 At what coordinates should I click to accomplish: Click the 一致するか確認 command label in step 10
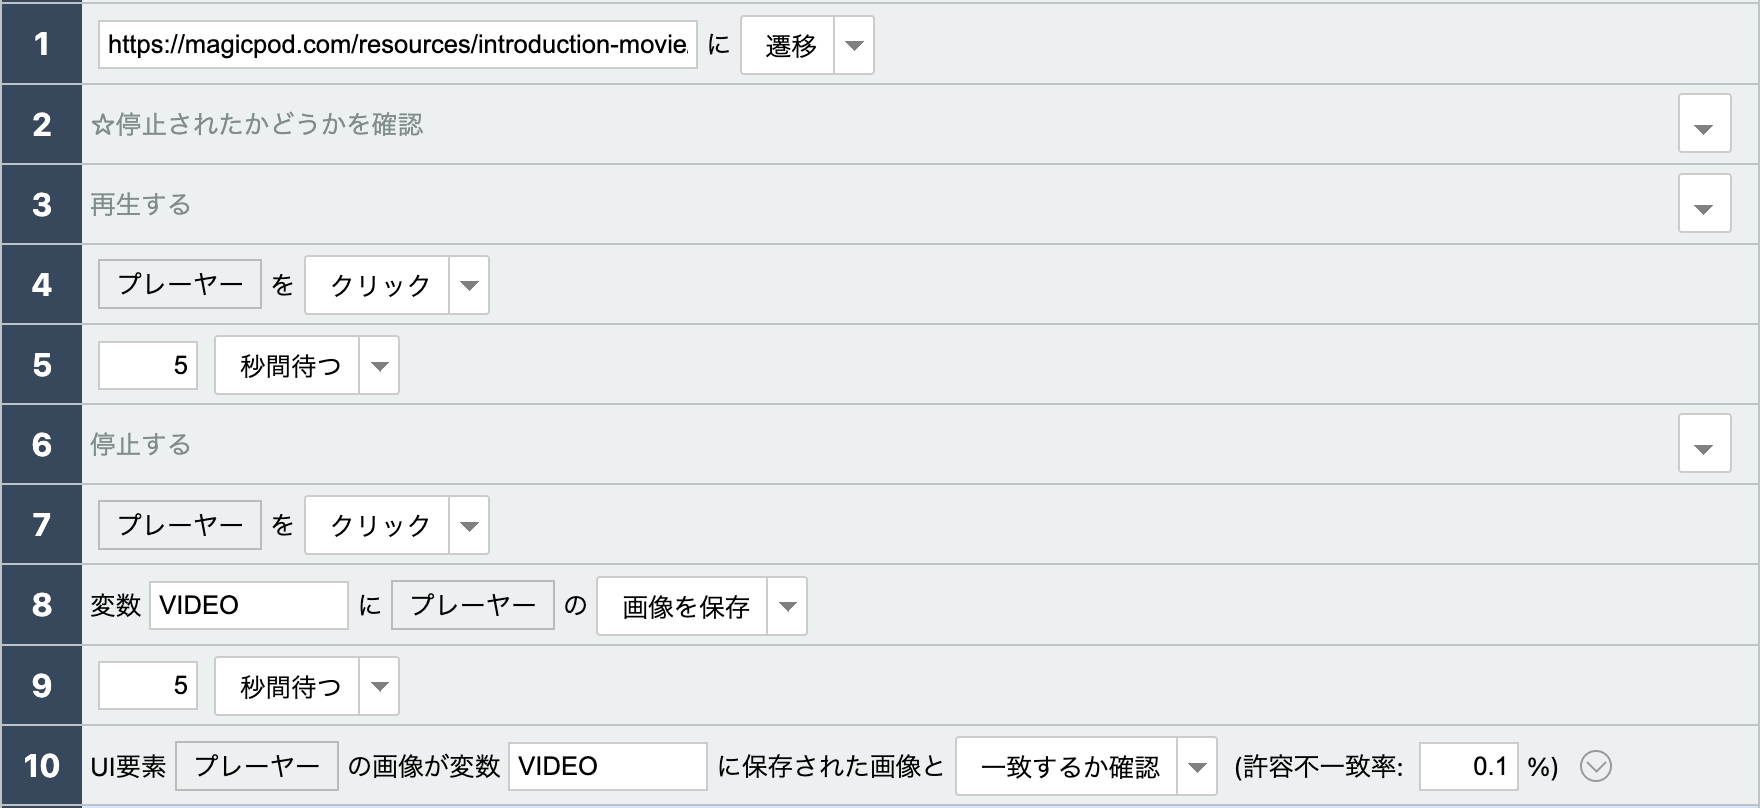tap(1068, 766)
